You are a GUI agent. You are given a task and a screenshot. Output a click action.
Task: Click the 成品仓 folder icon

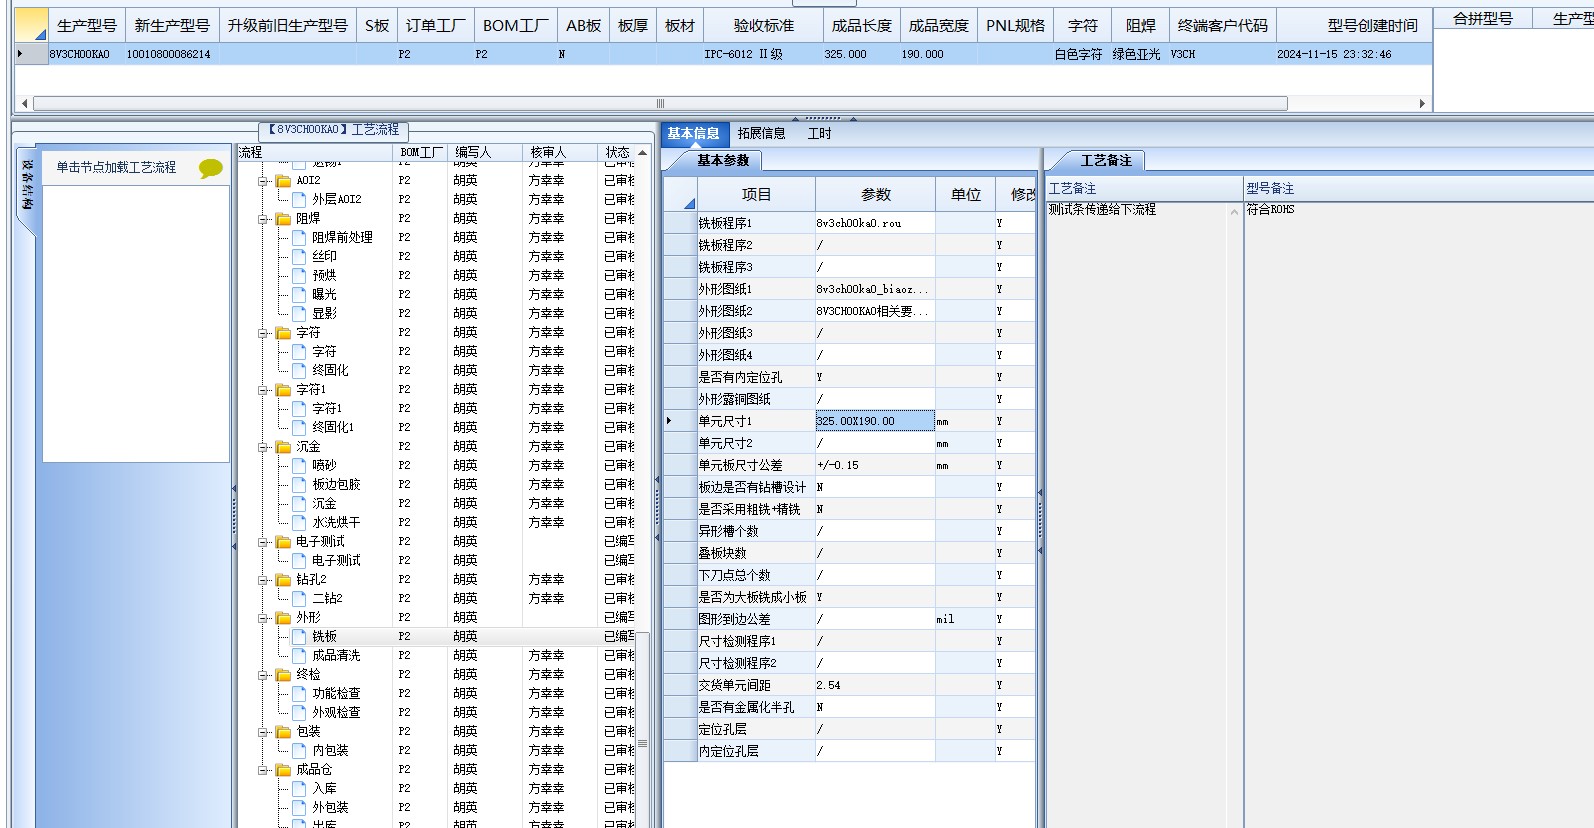coord(283,770)
